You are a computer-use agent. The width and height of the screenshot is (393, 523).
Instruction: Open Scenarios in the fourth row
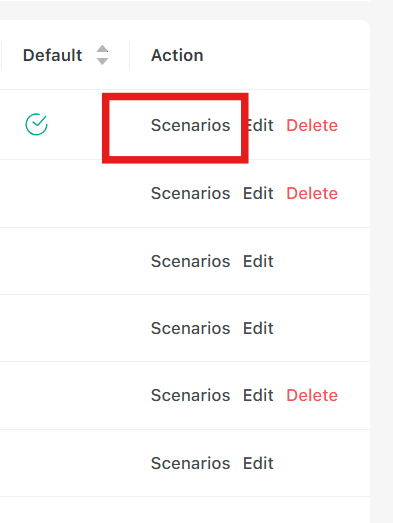pyautogui.click(x=190, y=328)
